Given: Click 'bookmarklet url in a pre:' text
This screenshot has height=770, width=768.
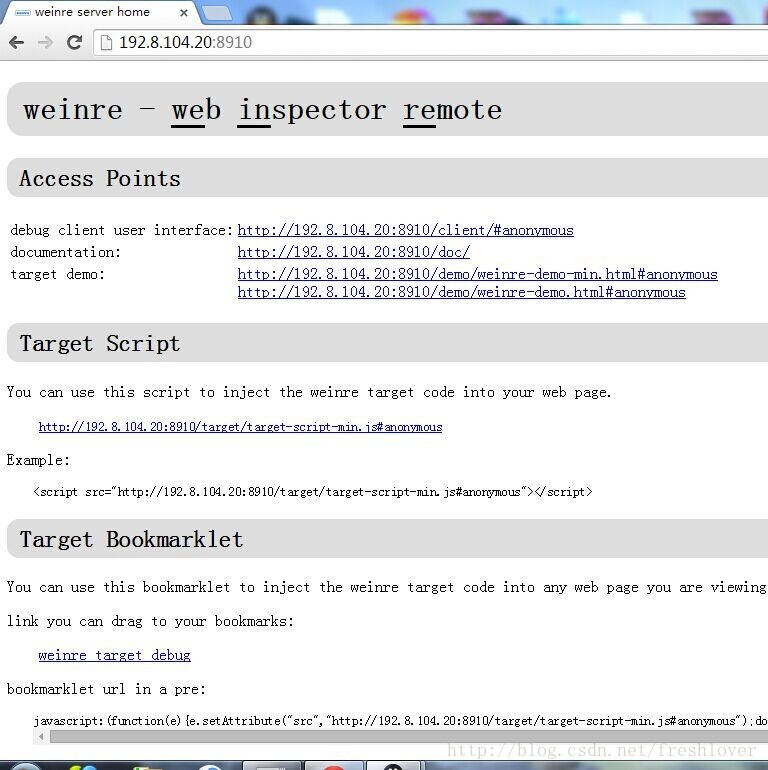Looking at the screenshot, I should click(106, 689).
